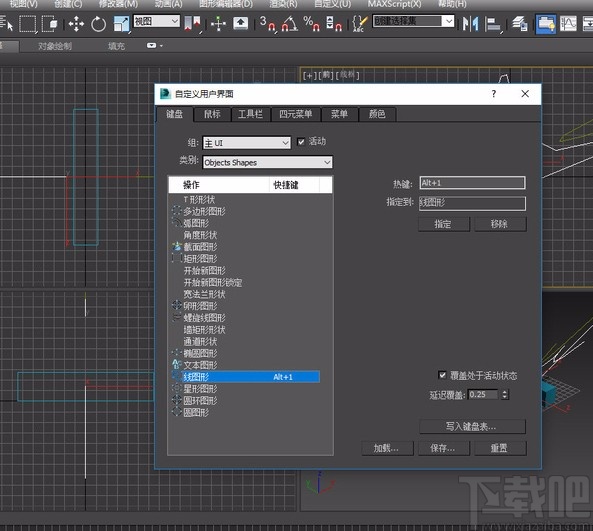Click the 移除 button
This screenshot has width=593, height=531.
[500, 224]
